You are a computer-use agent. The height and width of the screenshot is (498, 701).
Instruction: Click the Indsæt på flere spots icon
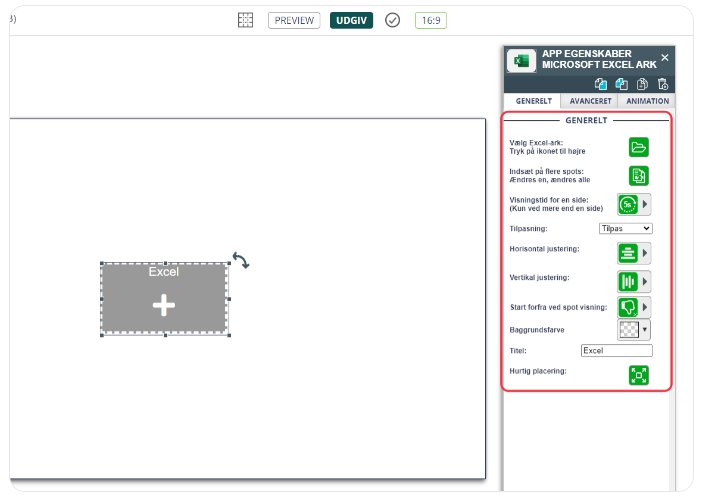[x=638, y=176]
